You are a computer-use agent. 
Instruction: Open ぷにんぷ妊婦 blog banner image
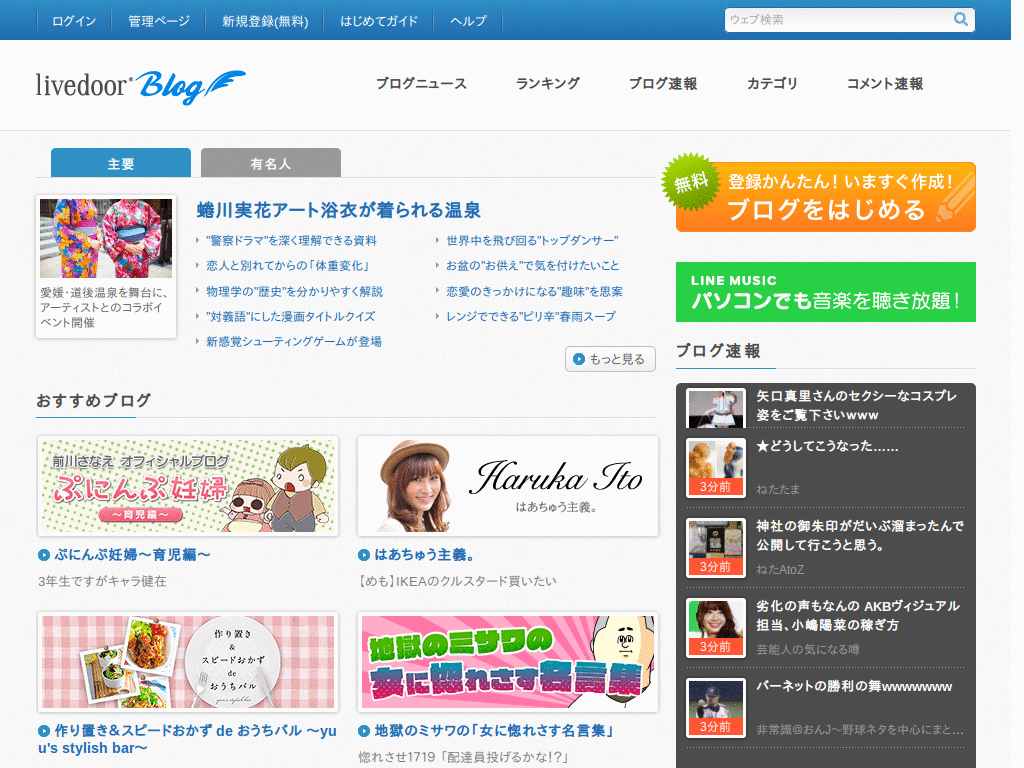pos(188,486)
